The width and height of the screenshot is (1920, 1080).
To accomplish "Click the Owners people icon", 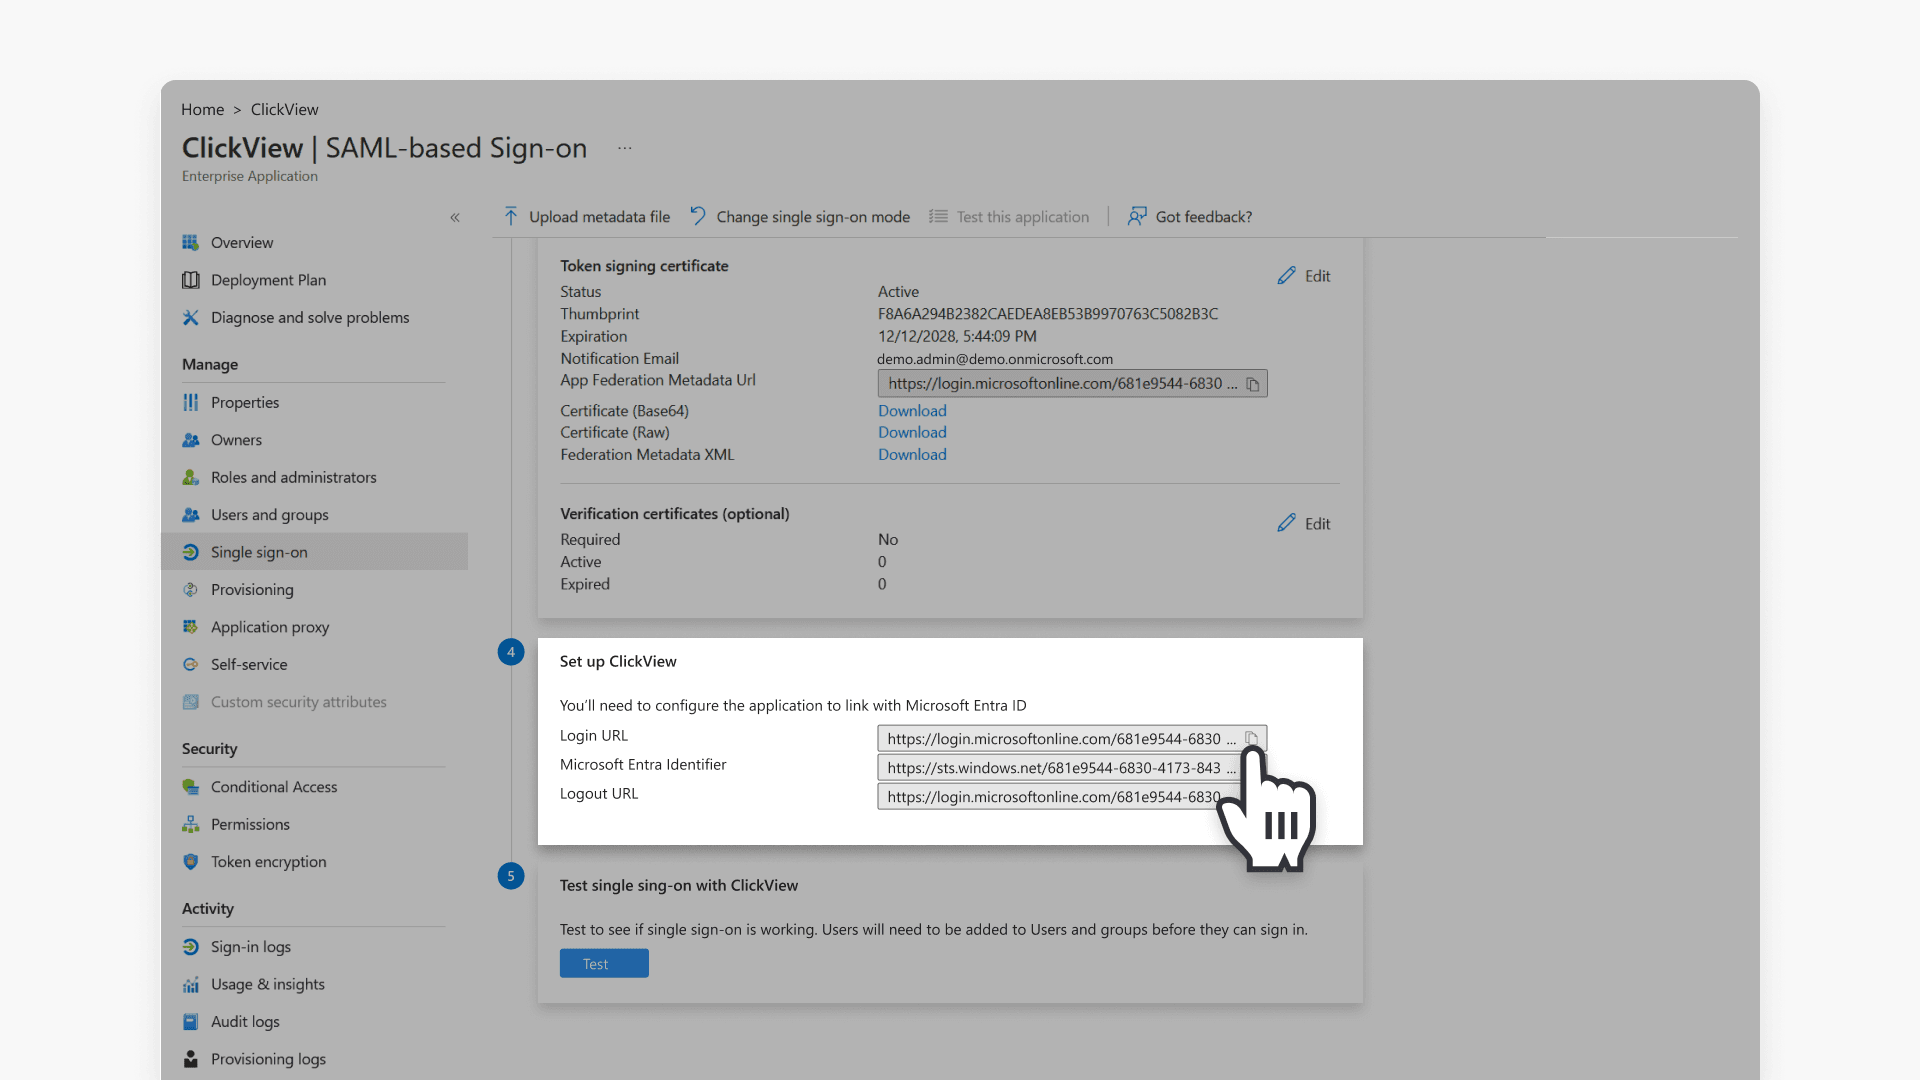I will pyautogui.click(x=190, y=440).
